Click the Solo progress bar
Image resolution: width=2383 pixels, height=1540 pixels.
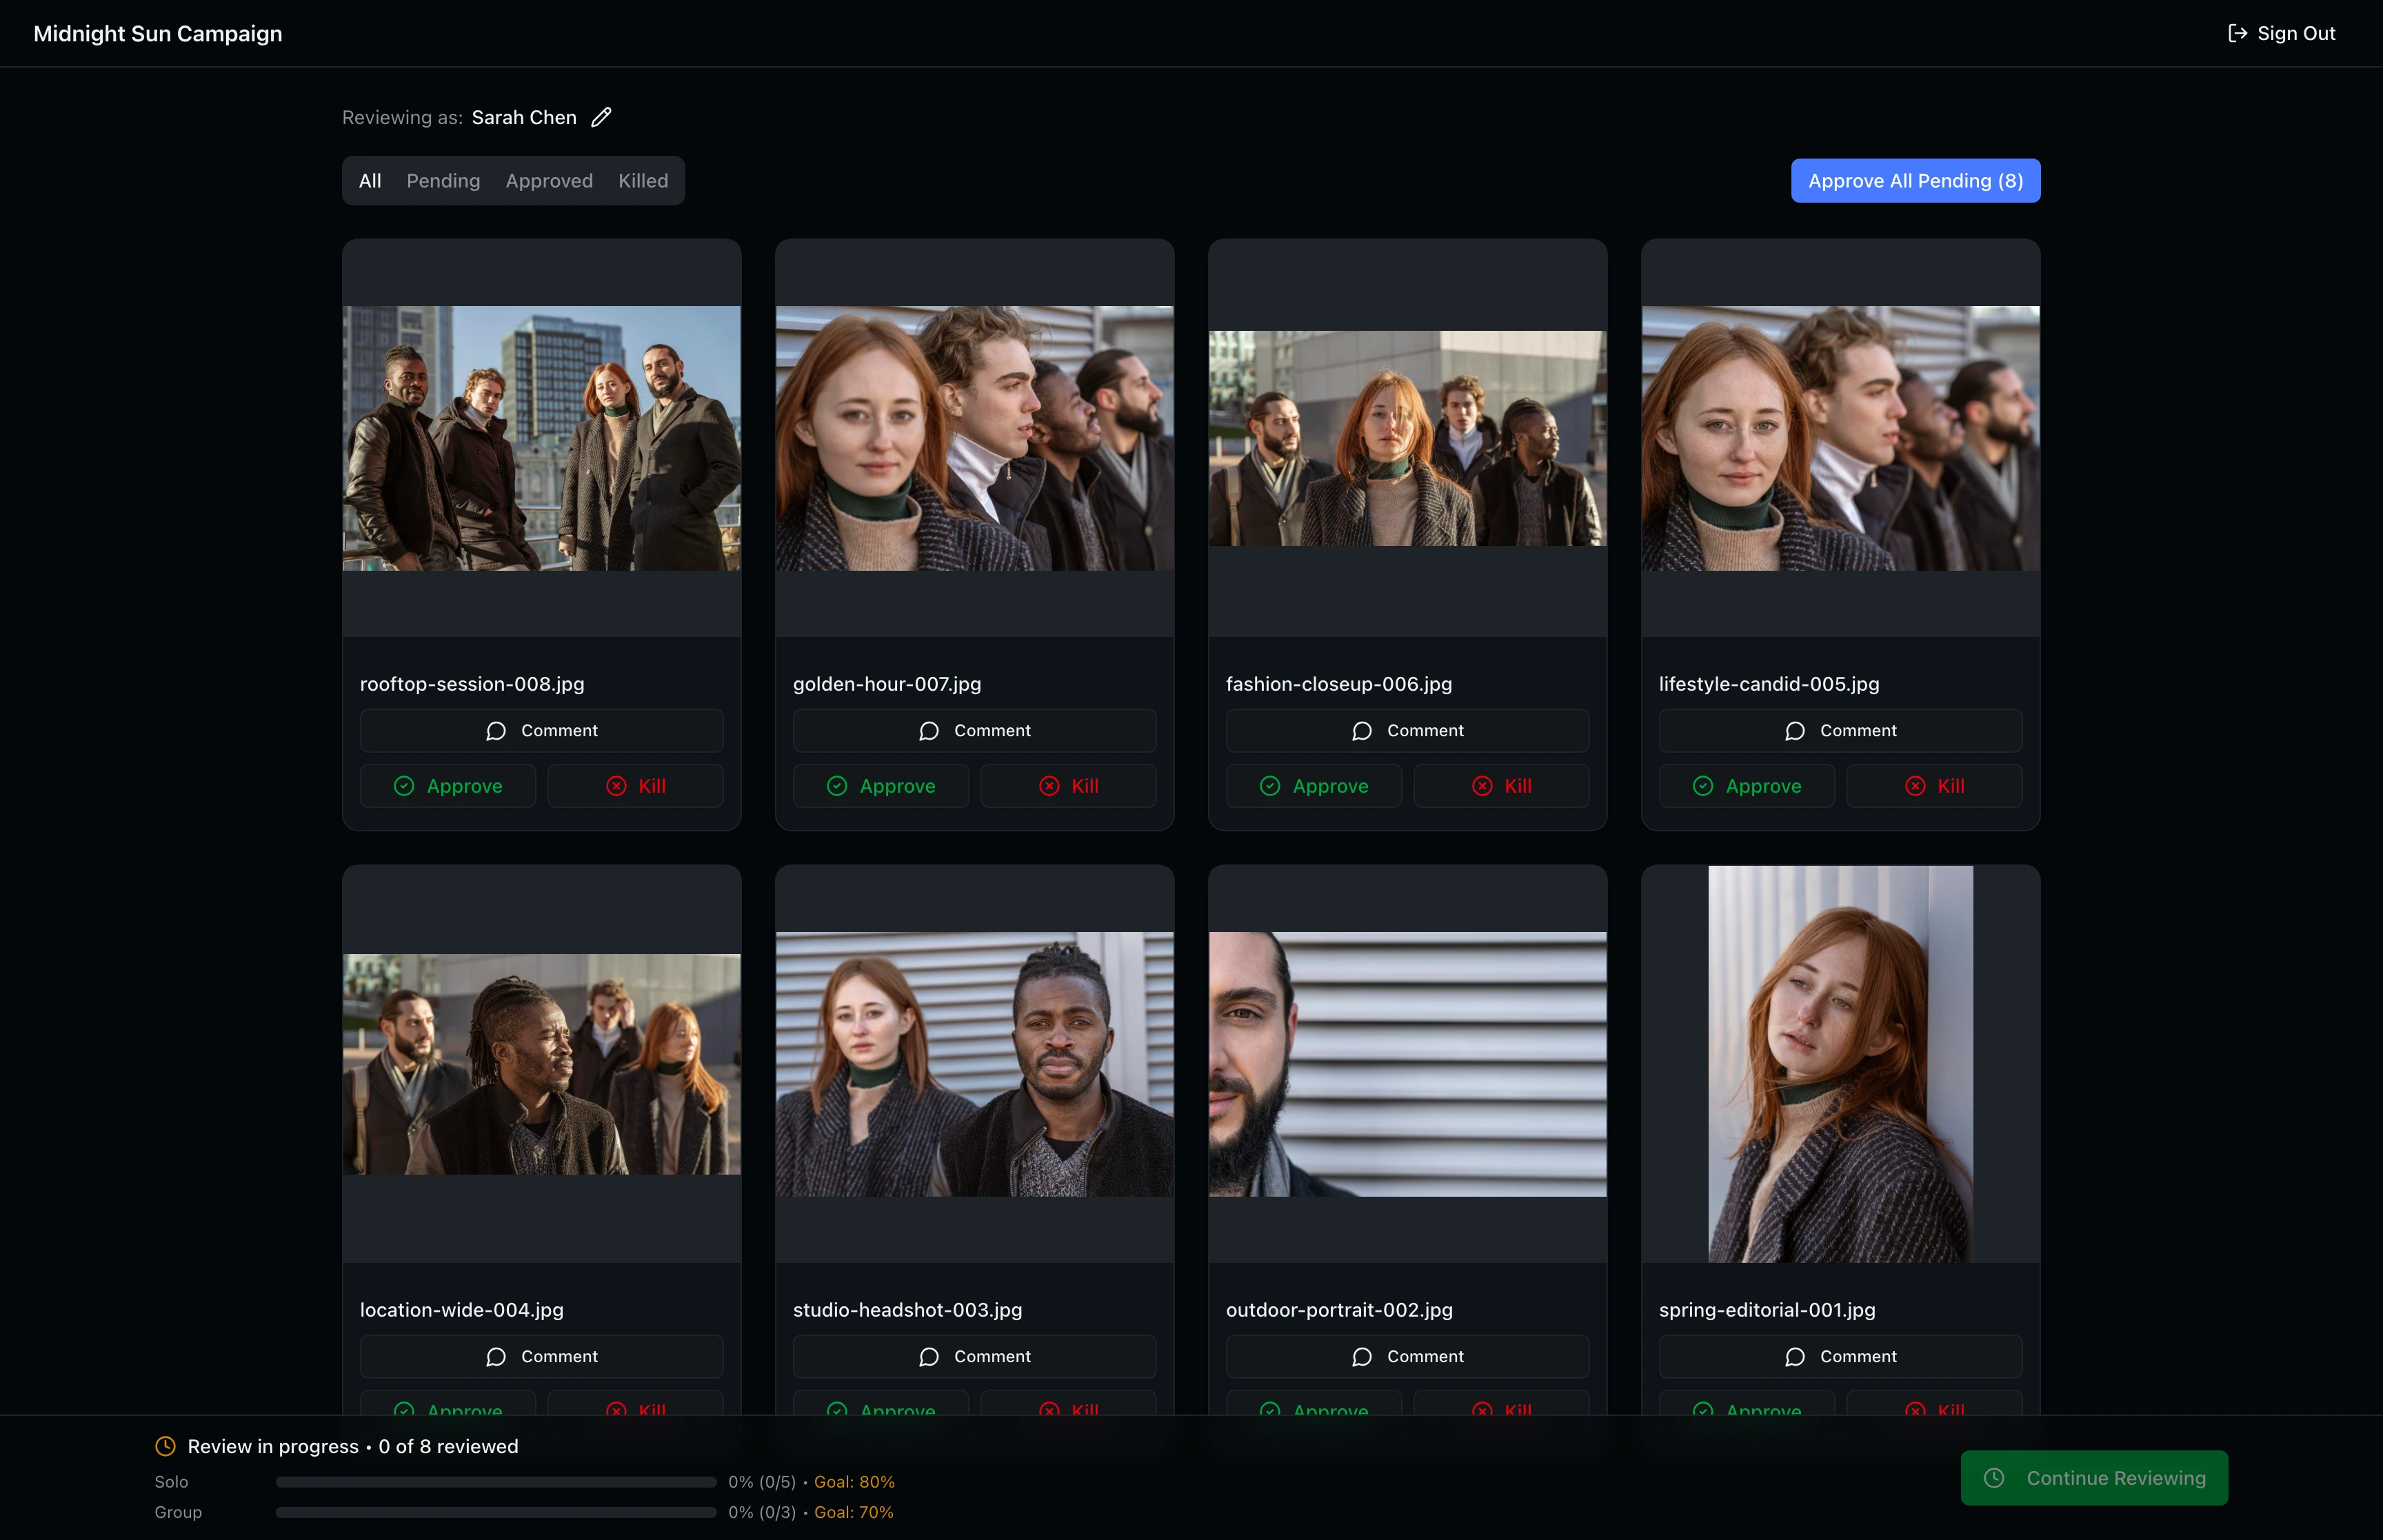click(x=495, y=1482)
